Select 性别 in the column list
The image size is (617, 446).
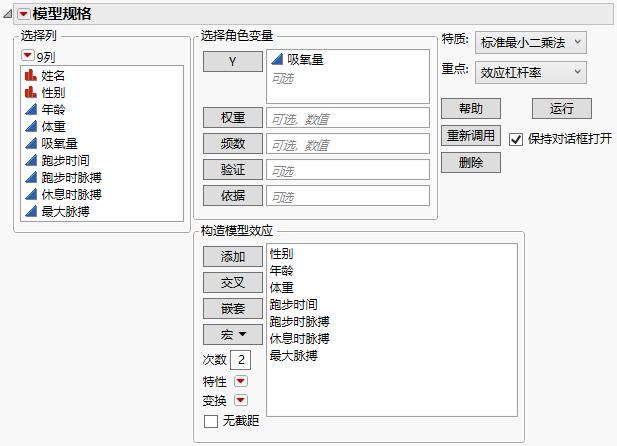point(53,93)
